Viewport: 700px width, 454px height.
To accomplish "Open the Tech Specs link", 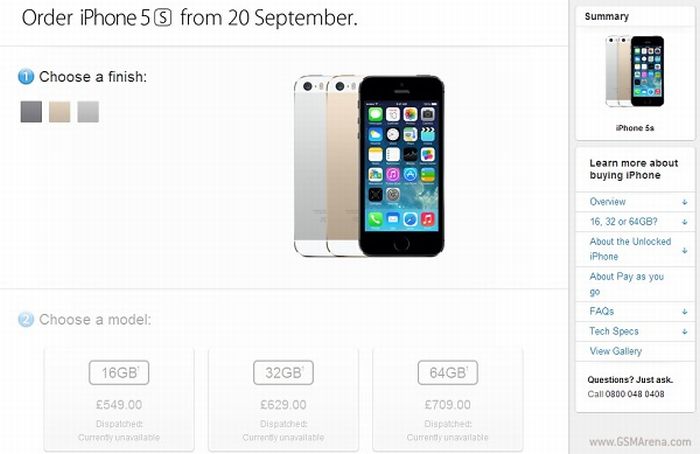I will [614, 331].
